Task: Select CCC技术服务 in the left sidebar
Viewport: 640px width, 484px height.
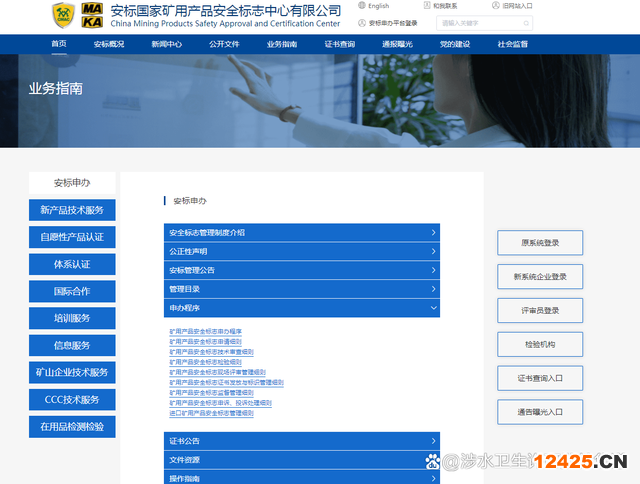Action: 72,400
